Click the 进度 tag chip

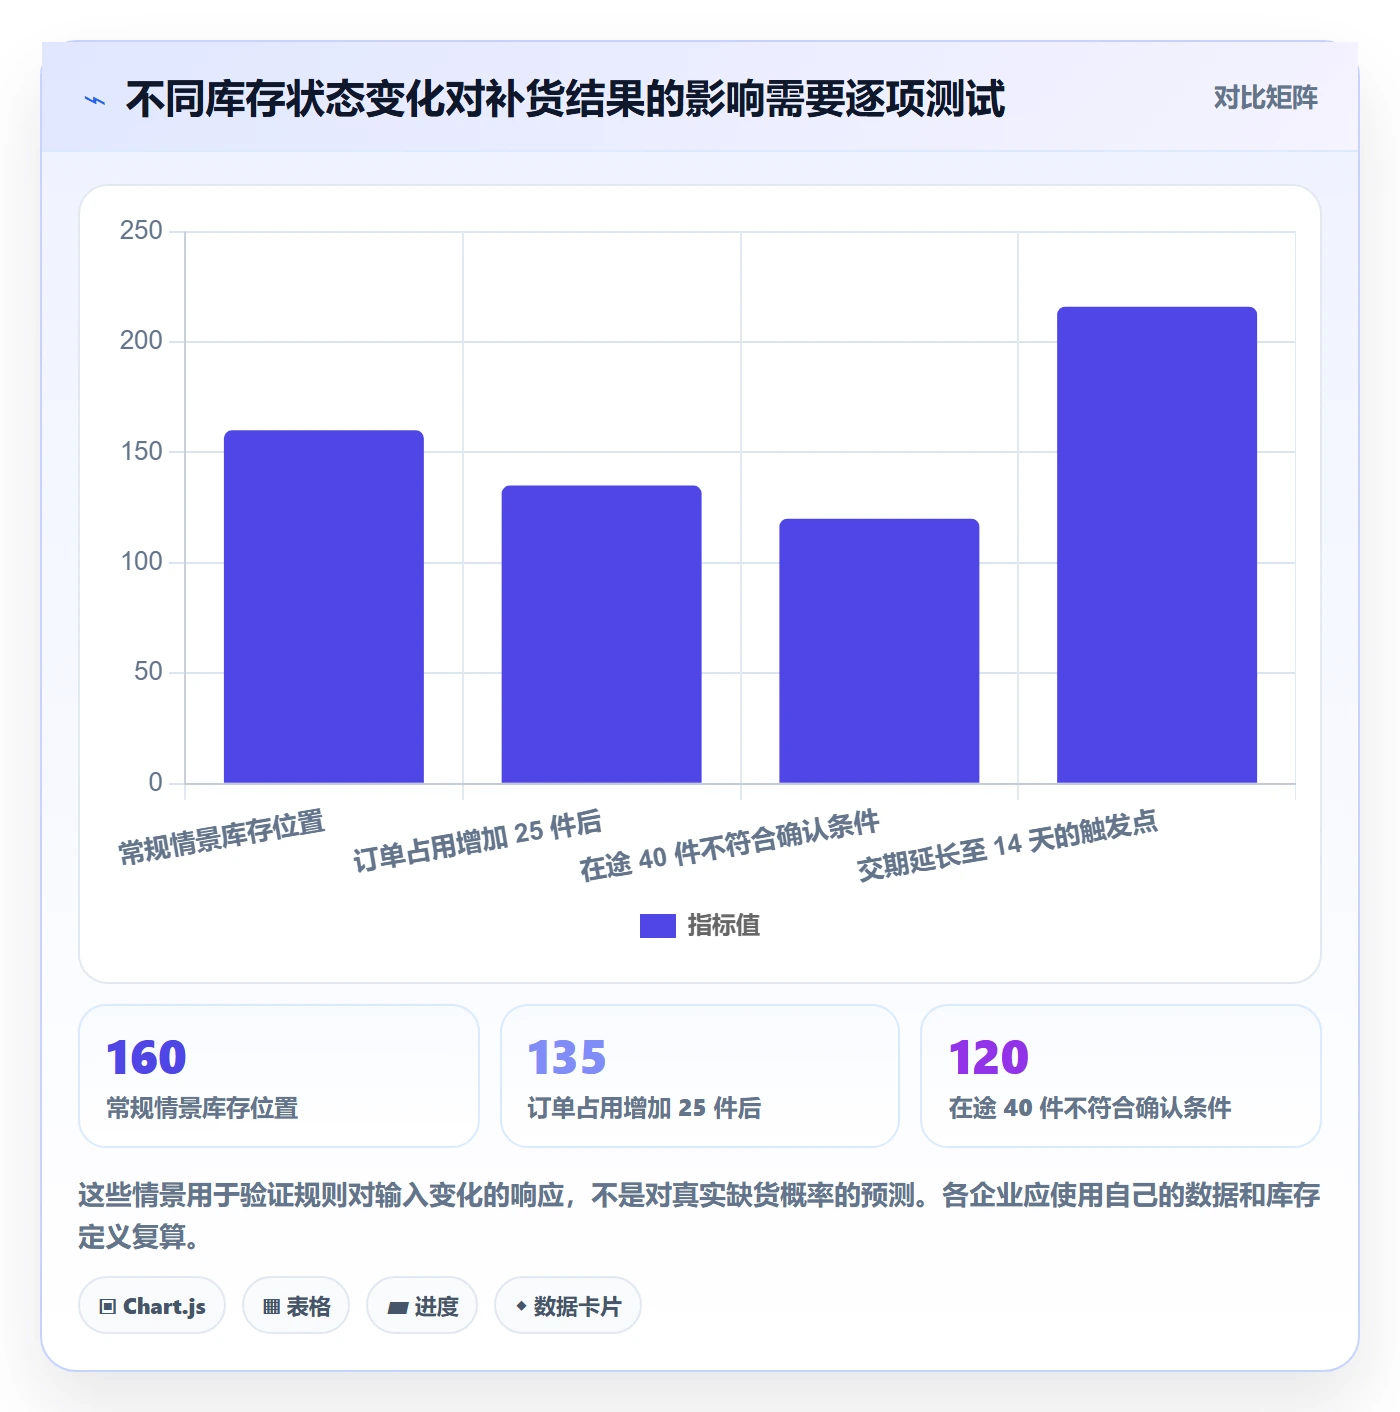click(x=422, y=1306)
